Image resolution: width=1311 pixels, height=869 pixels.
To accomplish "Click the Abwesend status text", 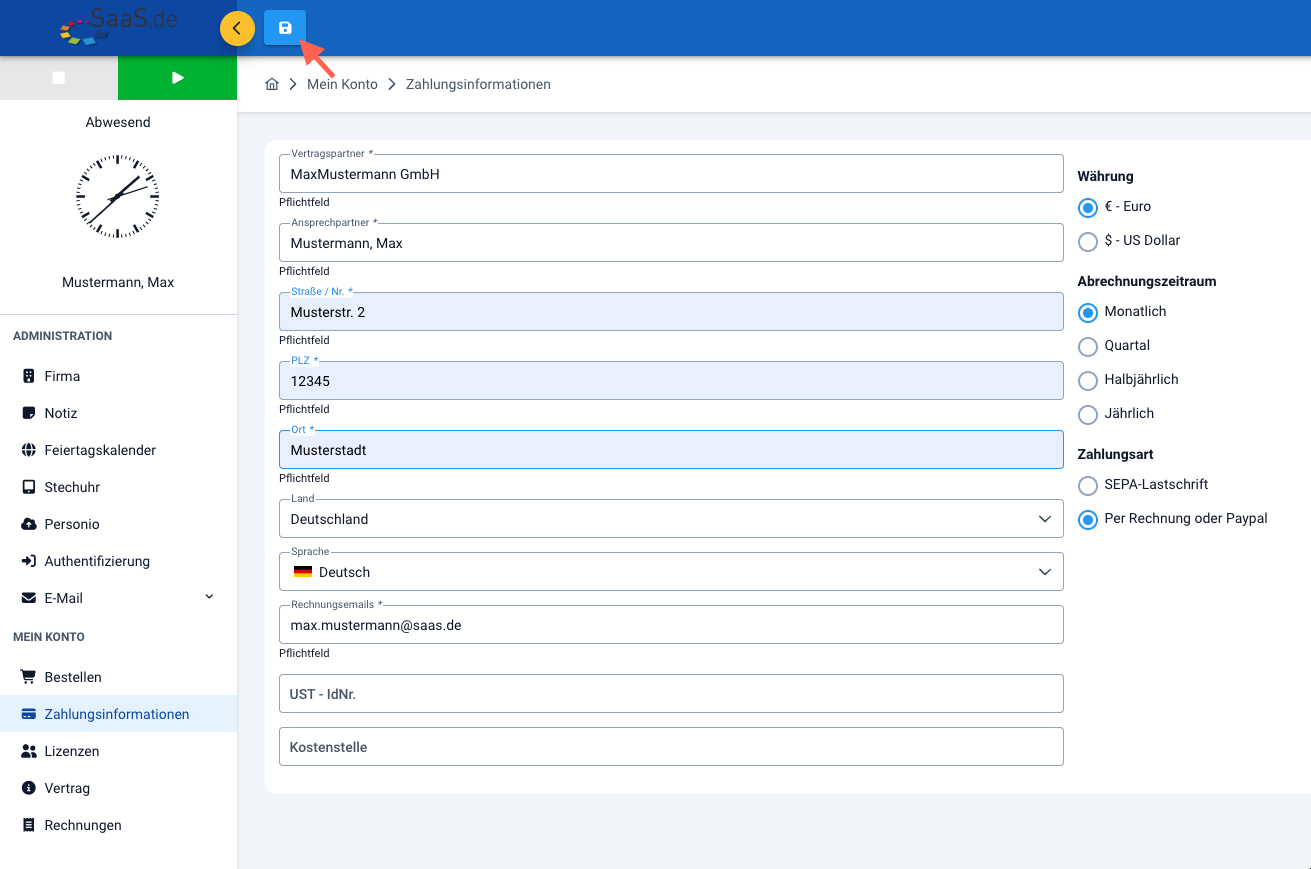I will coord(118,122).
